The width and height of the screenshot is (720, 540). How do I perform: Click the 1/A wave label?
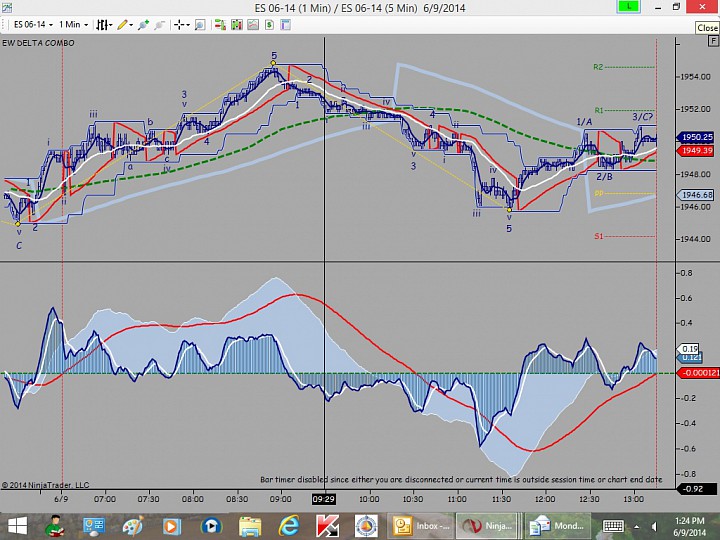[584, 122]
